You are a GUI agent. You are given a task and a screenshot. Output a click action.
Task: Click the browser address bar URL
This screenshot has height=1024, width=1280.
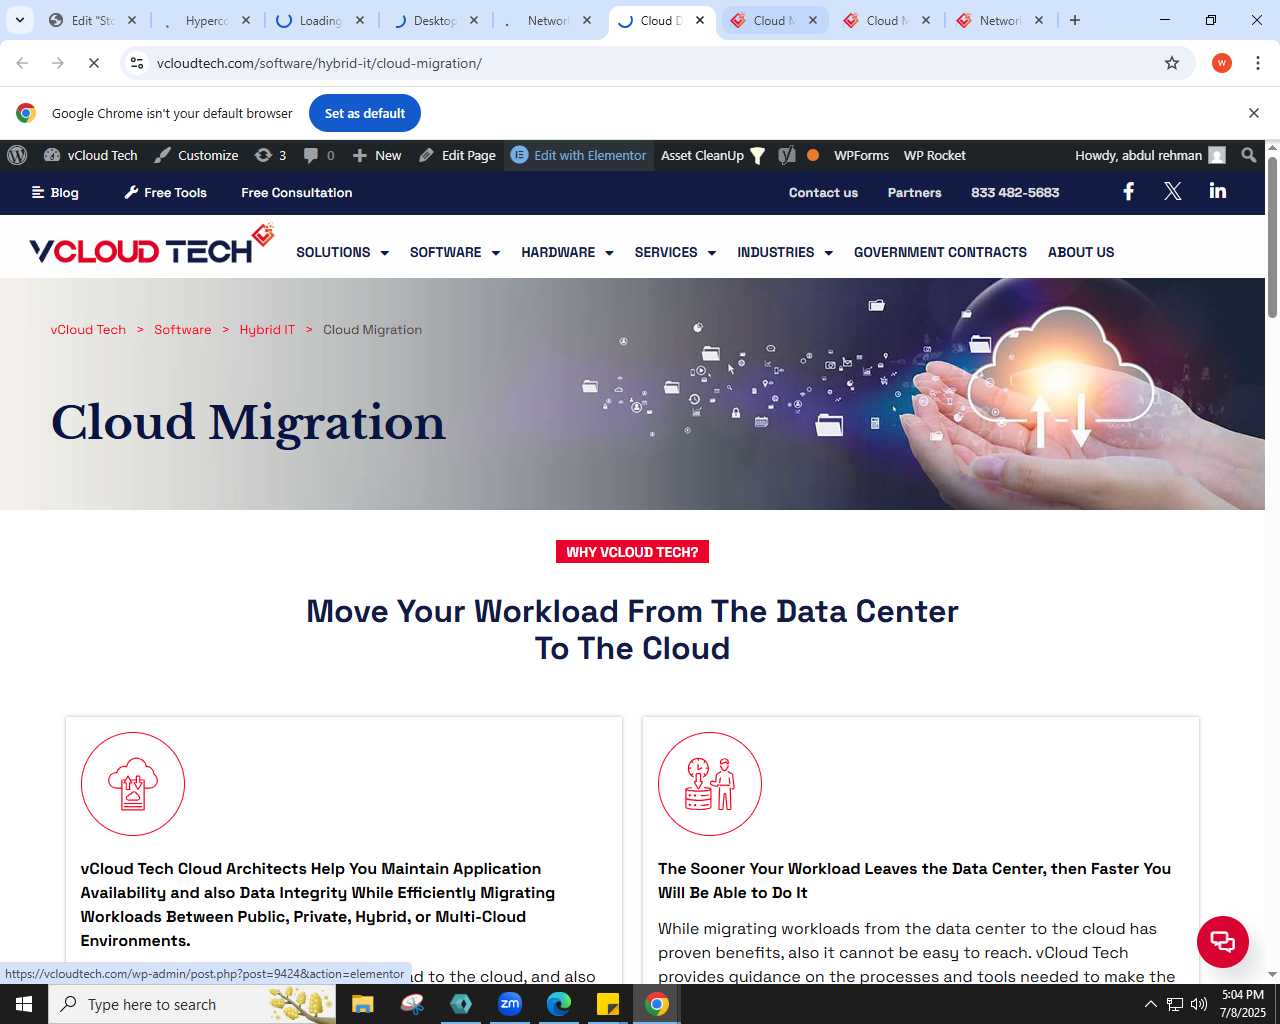click(x=319, y=63)
